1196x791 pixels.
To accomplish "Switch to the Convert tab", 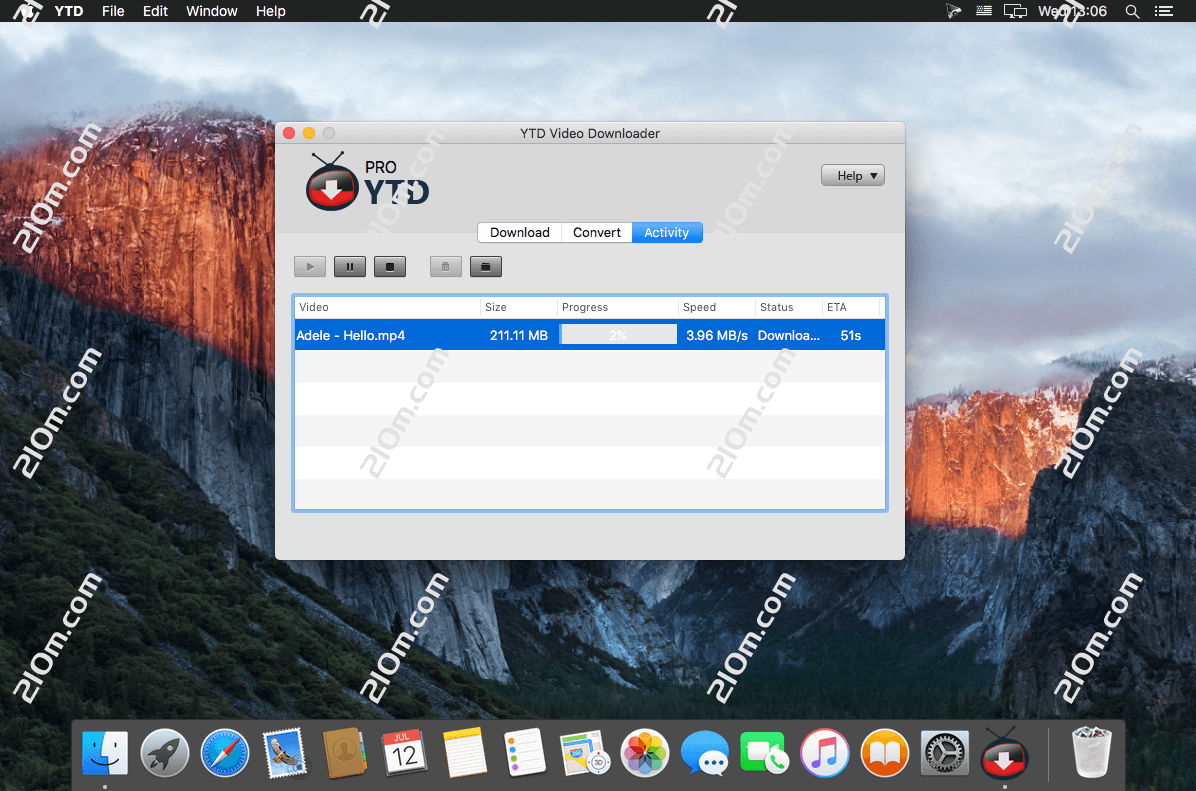I will (596, 233).
